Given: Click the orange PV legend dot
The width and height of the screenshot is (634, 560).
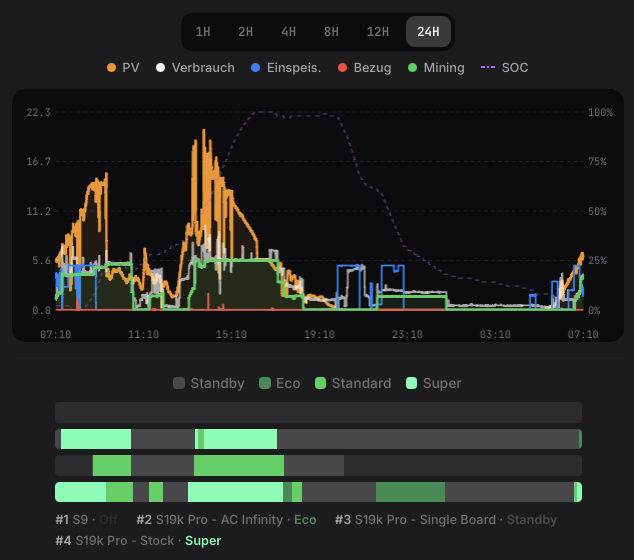Looking at the screenshot, I should tap(111, 68).
